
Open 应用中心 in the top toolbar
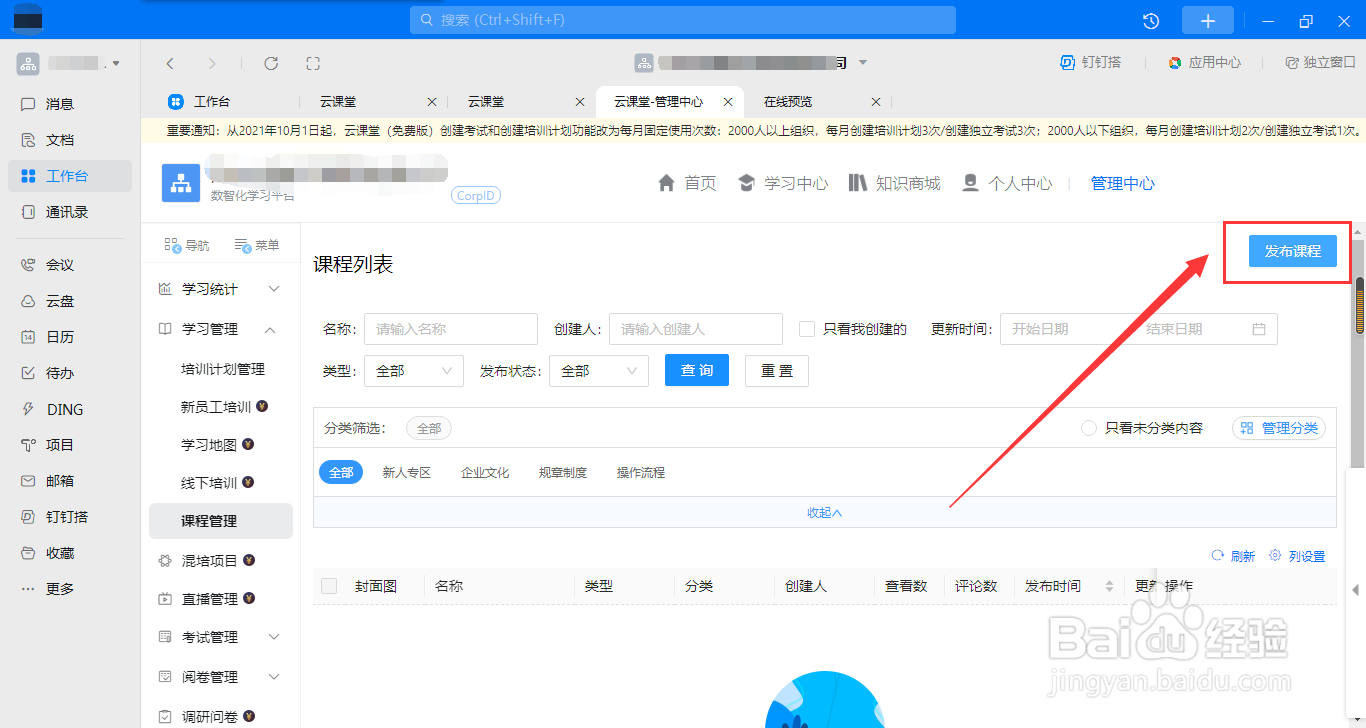[x=1204, y=62]
